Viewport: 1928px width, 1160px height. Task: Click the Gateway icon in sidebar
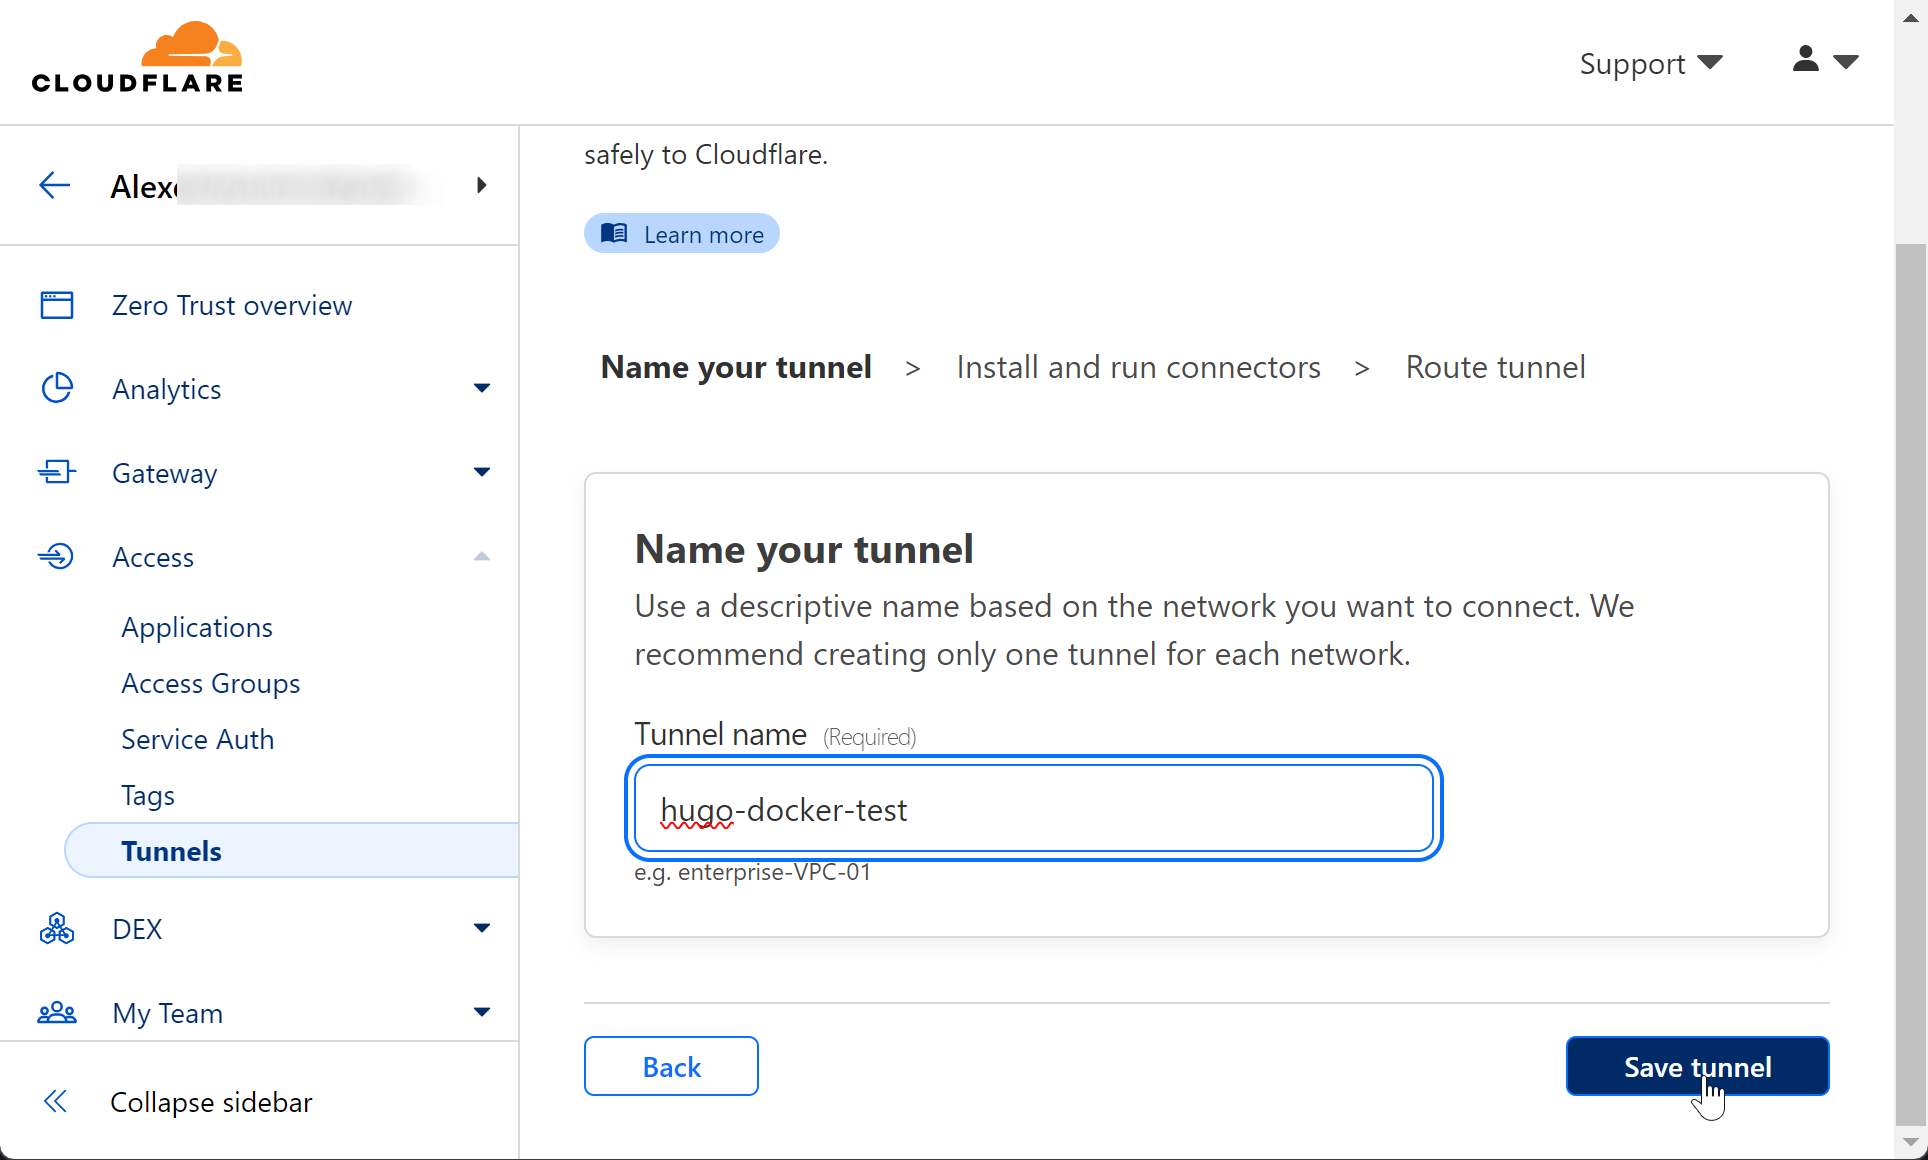(x=57, y=472)
